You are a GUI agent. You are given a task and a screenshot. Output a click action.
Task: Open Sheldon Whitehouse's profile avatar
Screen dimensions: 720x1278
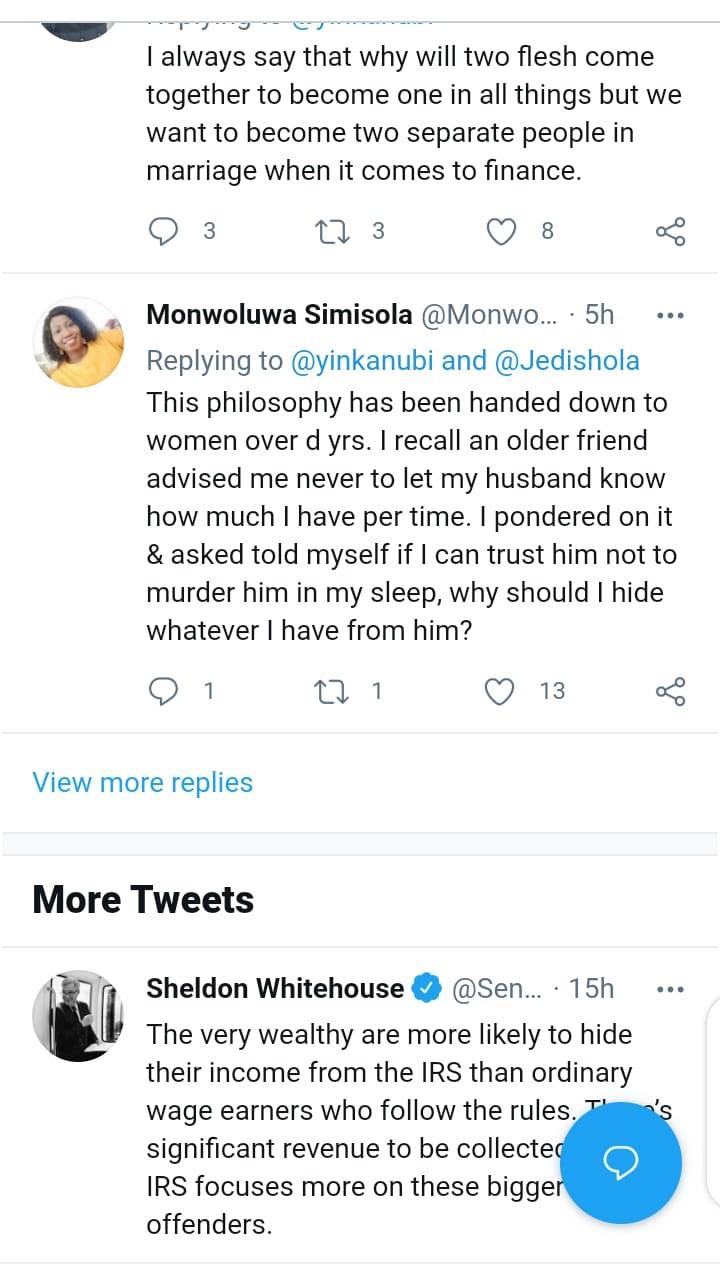click(x=78, y=1015)
